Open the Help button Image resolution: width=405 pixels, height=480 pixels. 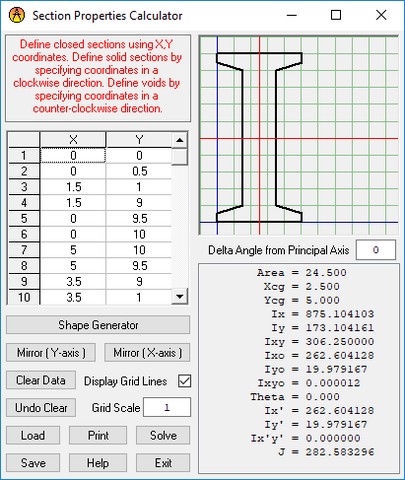coord(98,463)
